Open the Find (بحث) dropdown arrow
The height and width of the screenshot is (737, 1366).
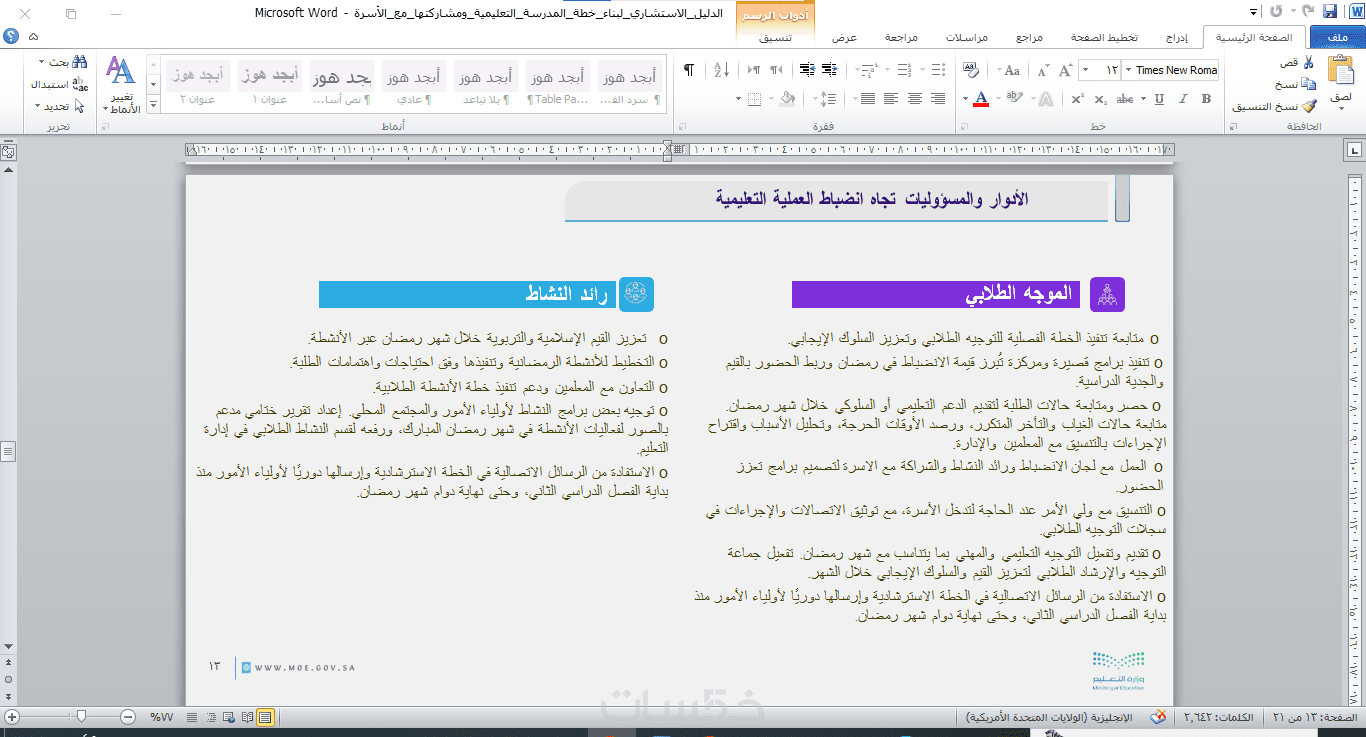click(x=41, y=62)
